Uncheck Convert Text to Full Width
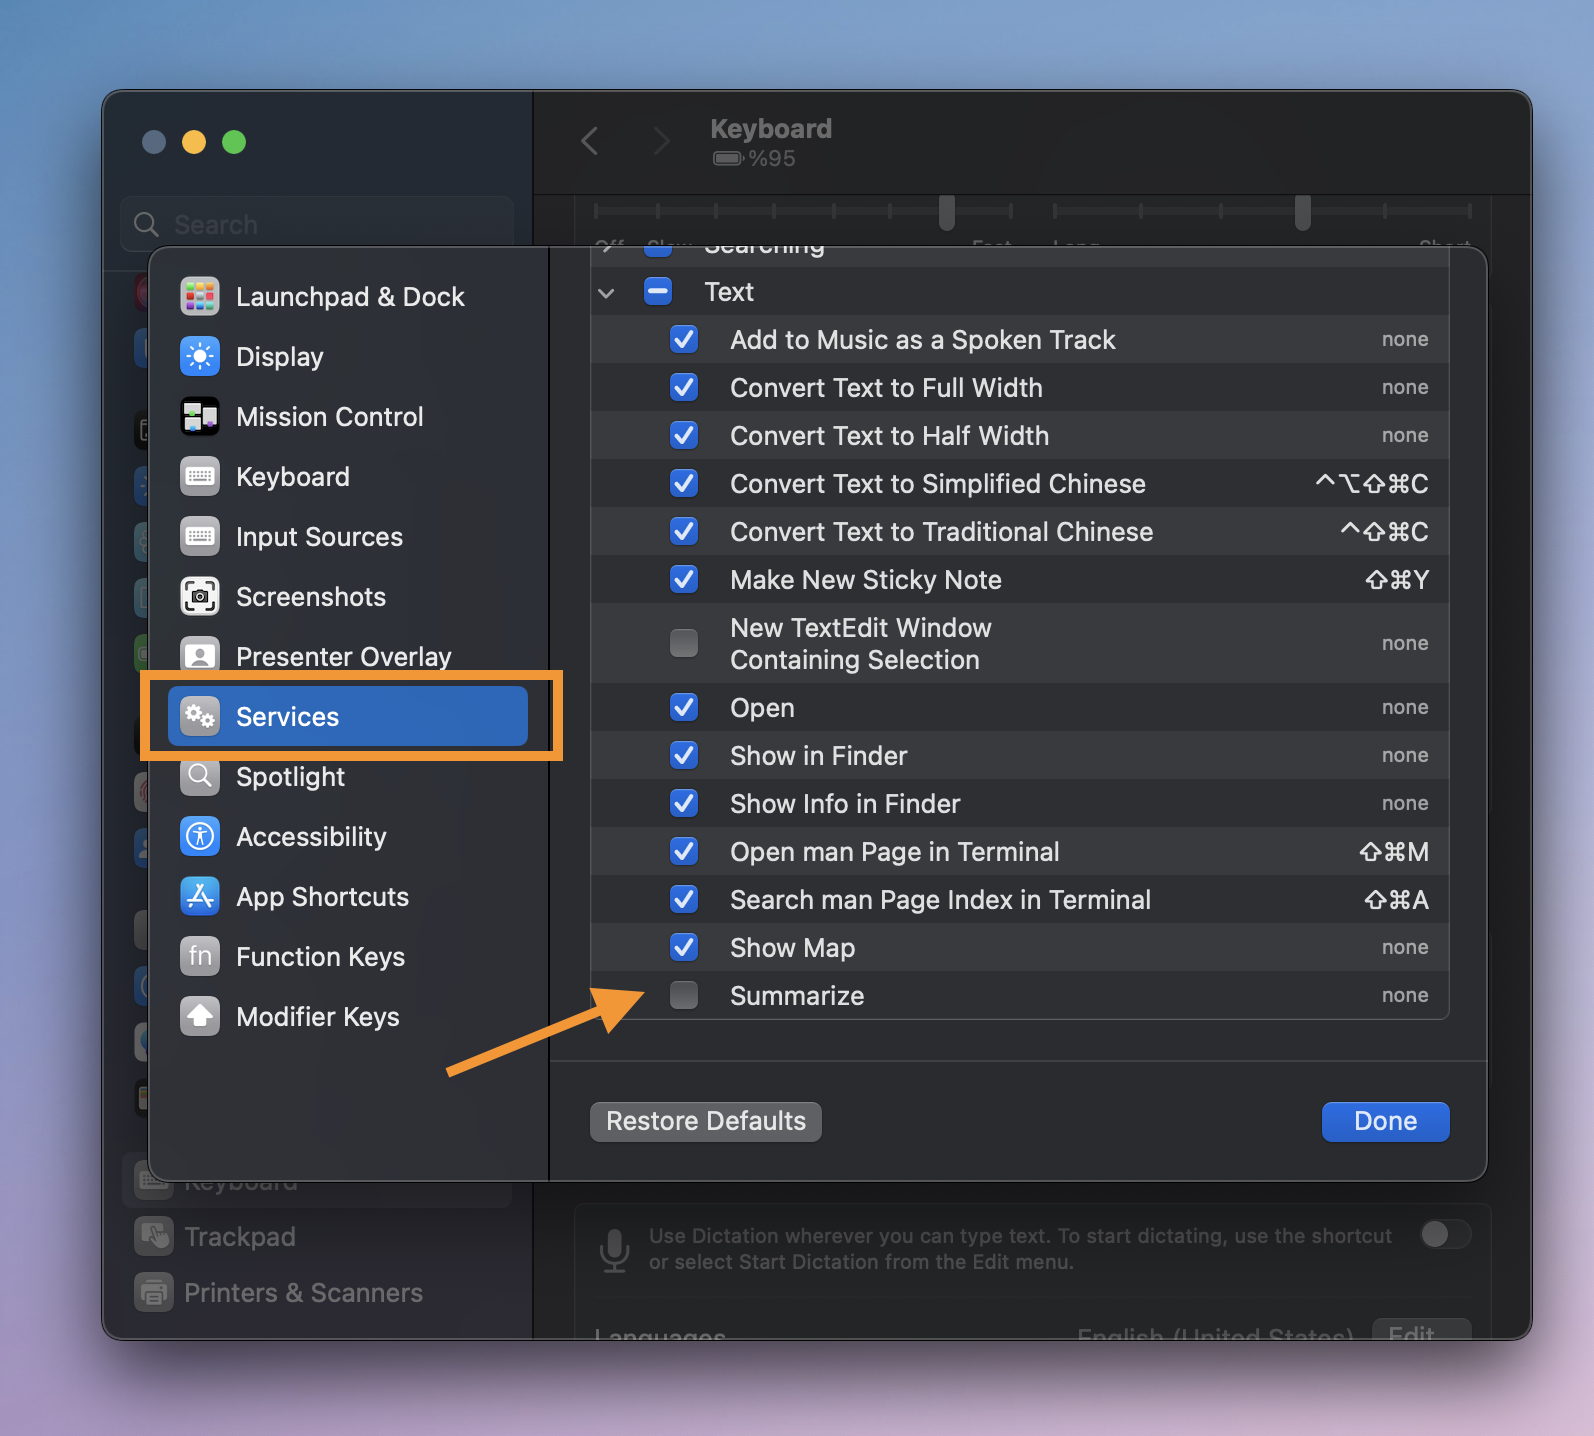1594x1436 pixels. point(684,388)
